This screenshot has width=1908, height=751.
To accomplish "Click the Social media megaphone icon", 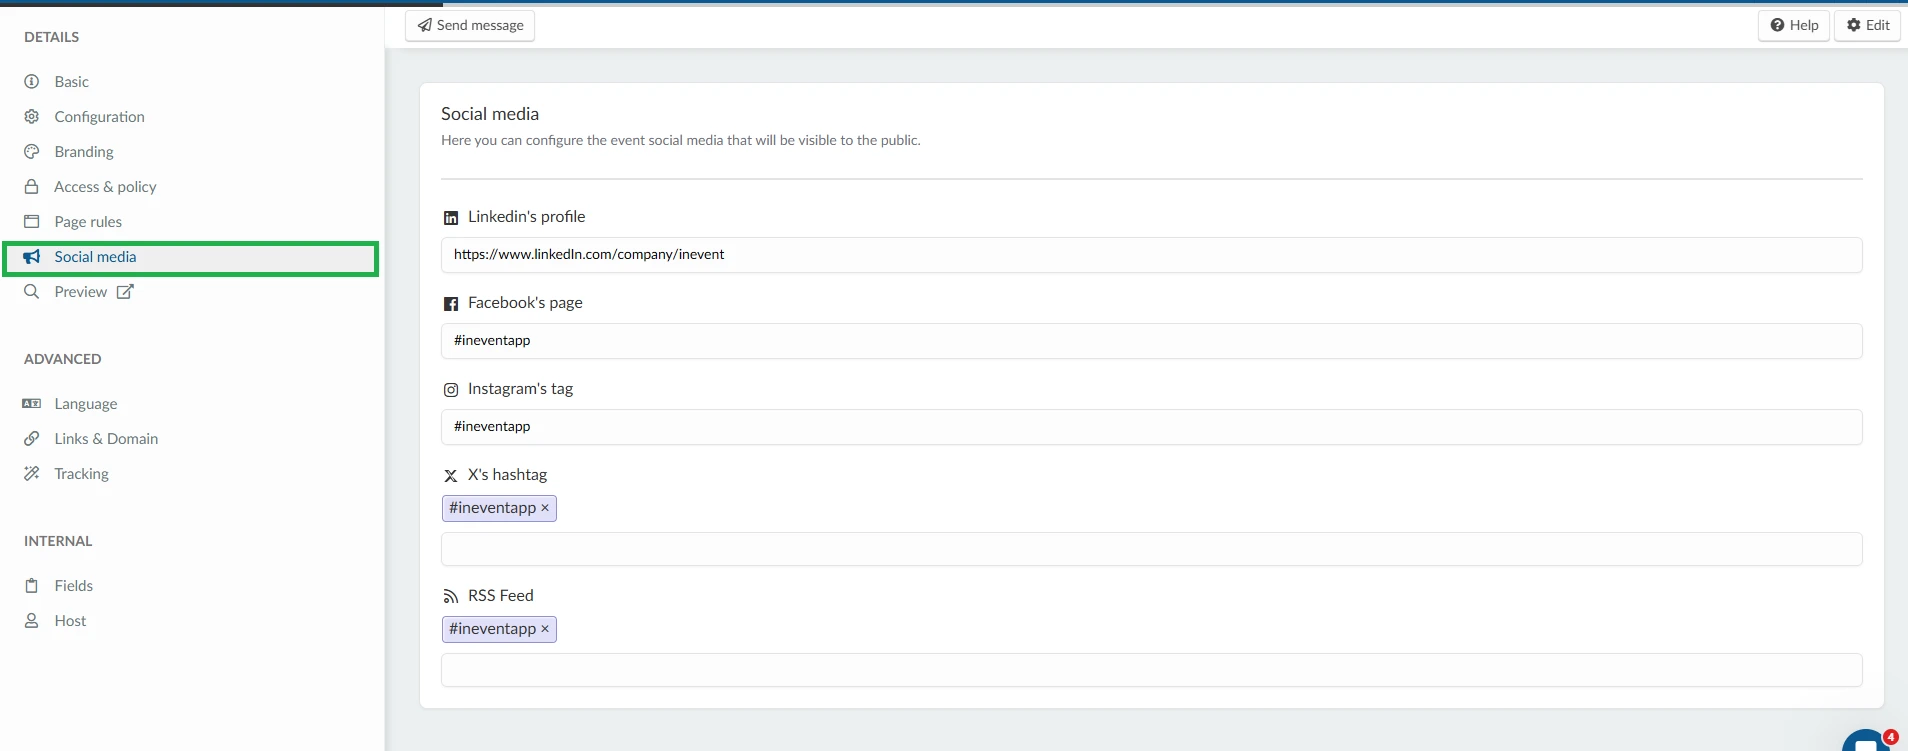I will pos(32,257).
